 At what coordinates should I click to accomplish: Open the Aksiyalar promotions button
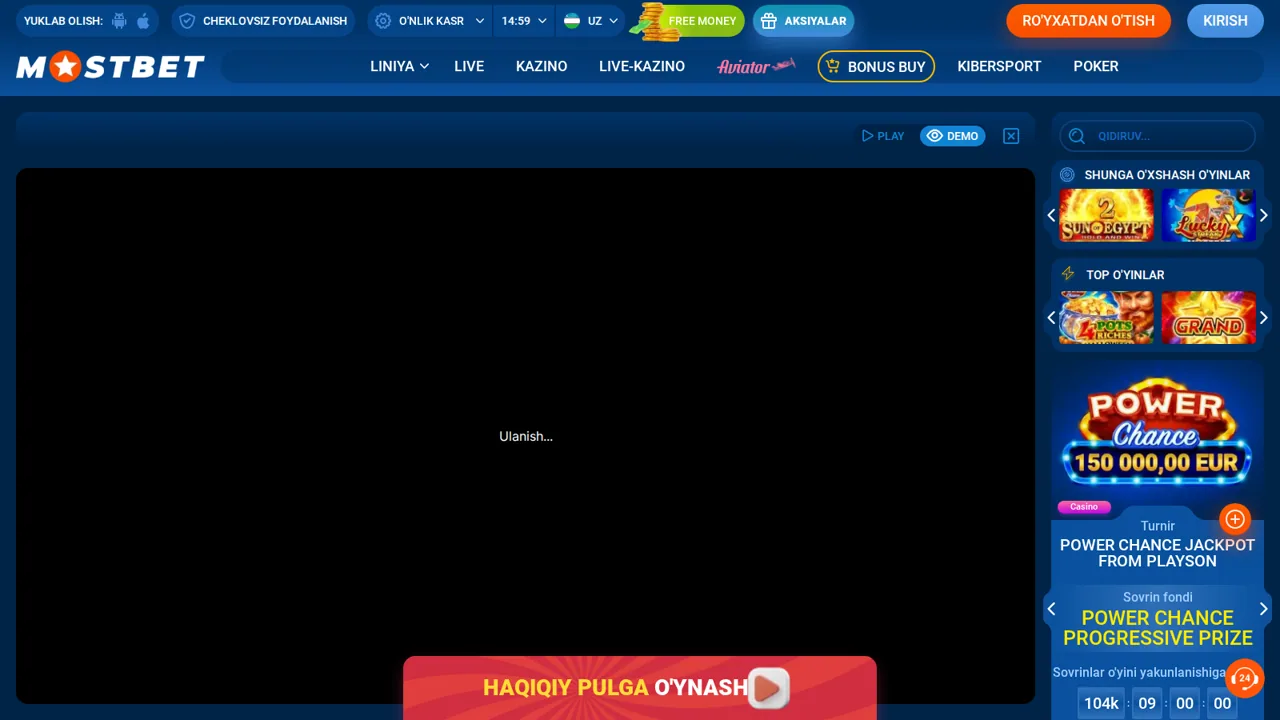pyautogui.click(x=803, y=21)
